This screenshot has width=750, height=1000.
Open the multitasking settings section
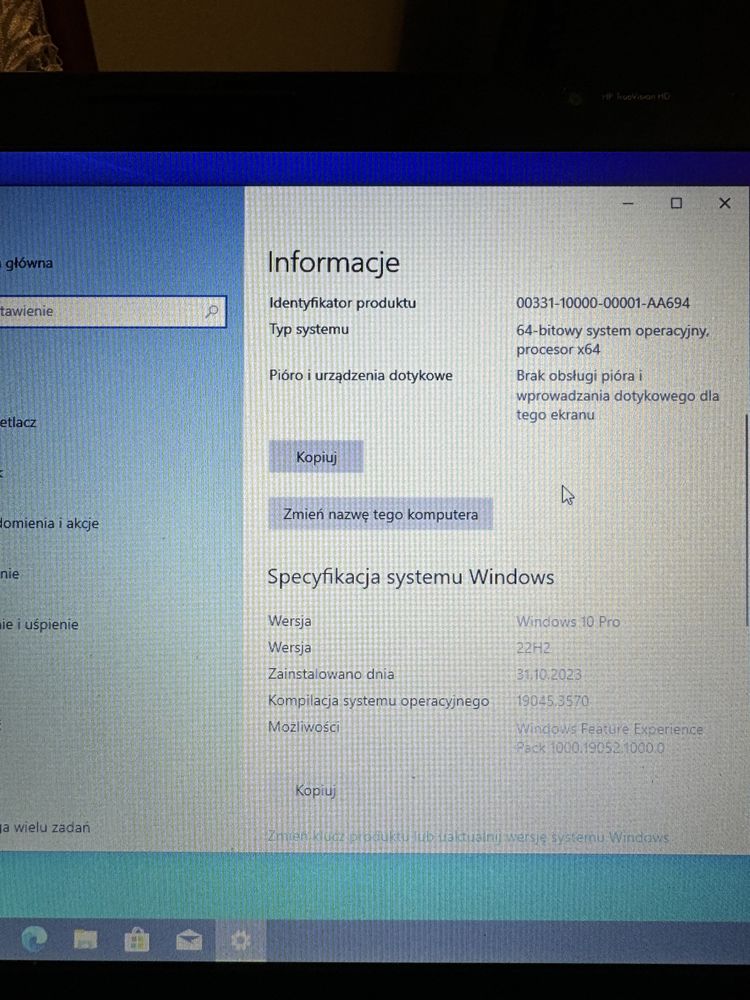[x=45, y=827]
